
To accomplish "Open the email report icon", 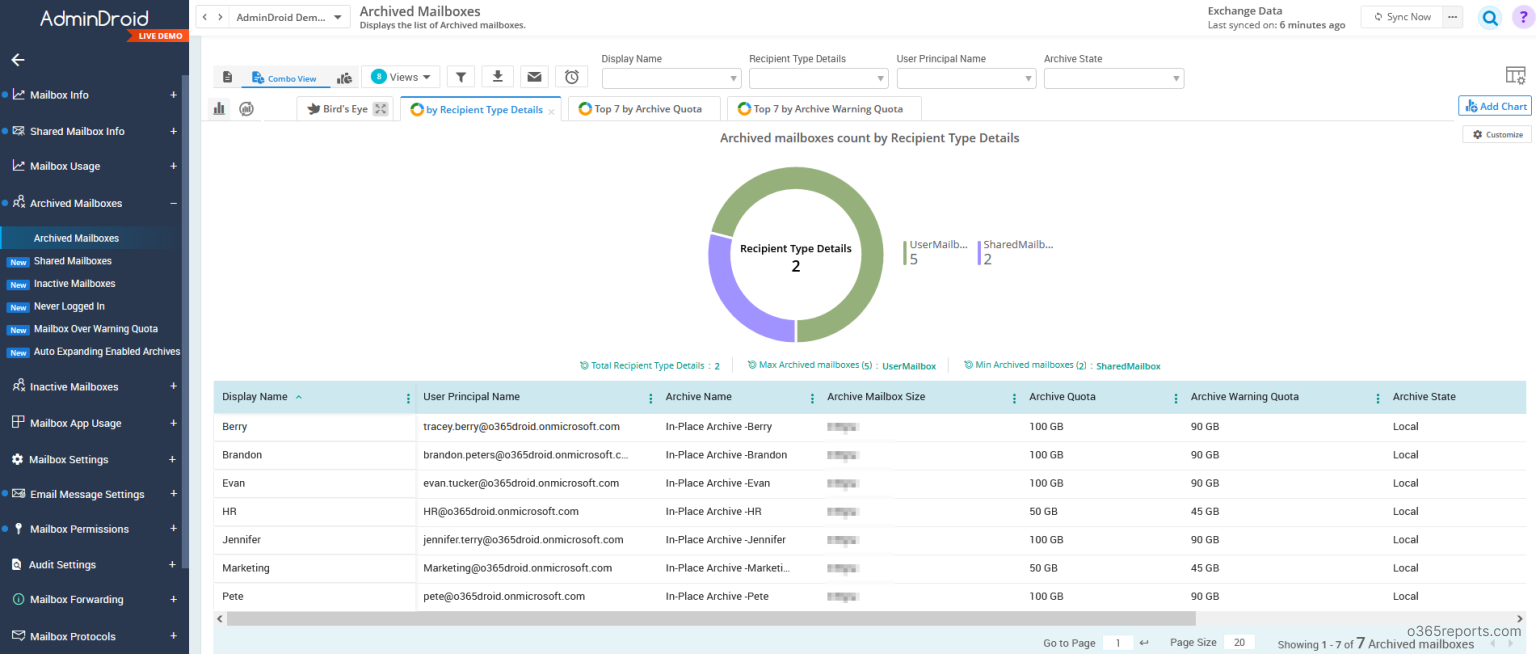I will coord(534,77).
